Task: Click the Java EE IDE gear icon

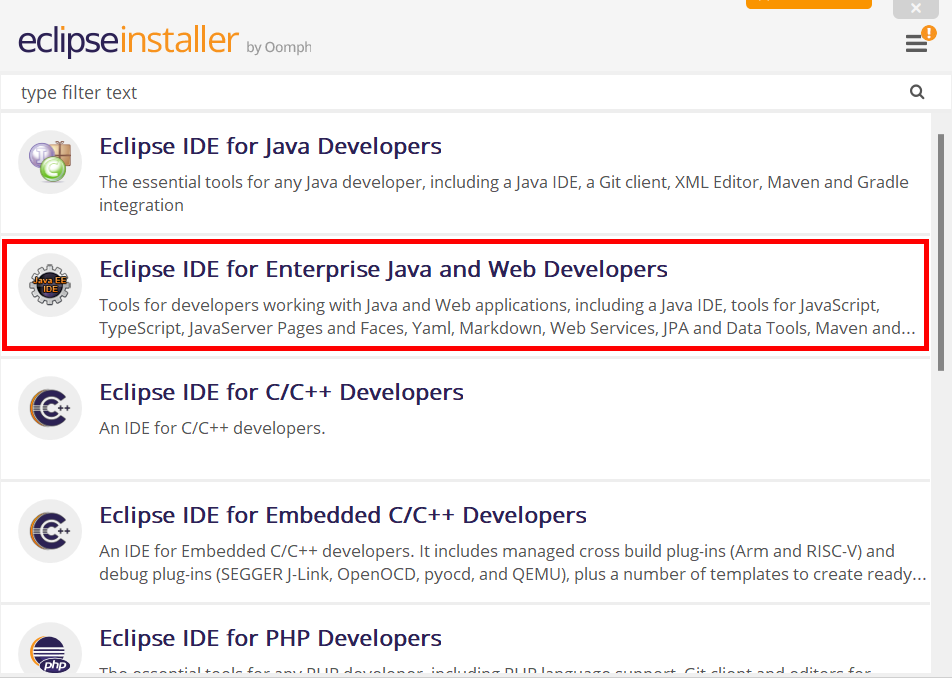Action: [x=50, y=285]
